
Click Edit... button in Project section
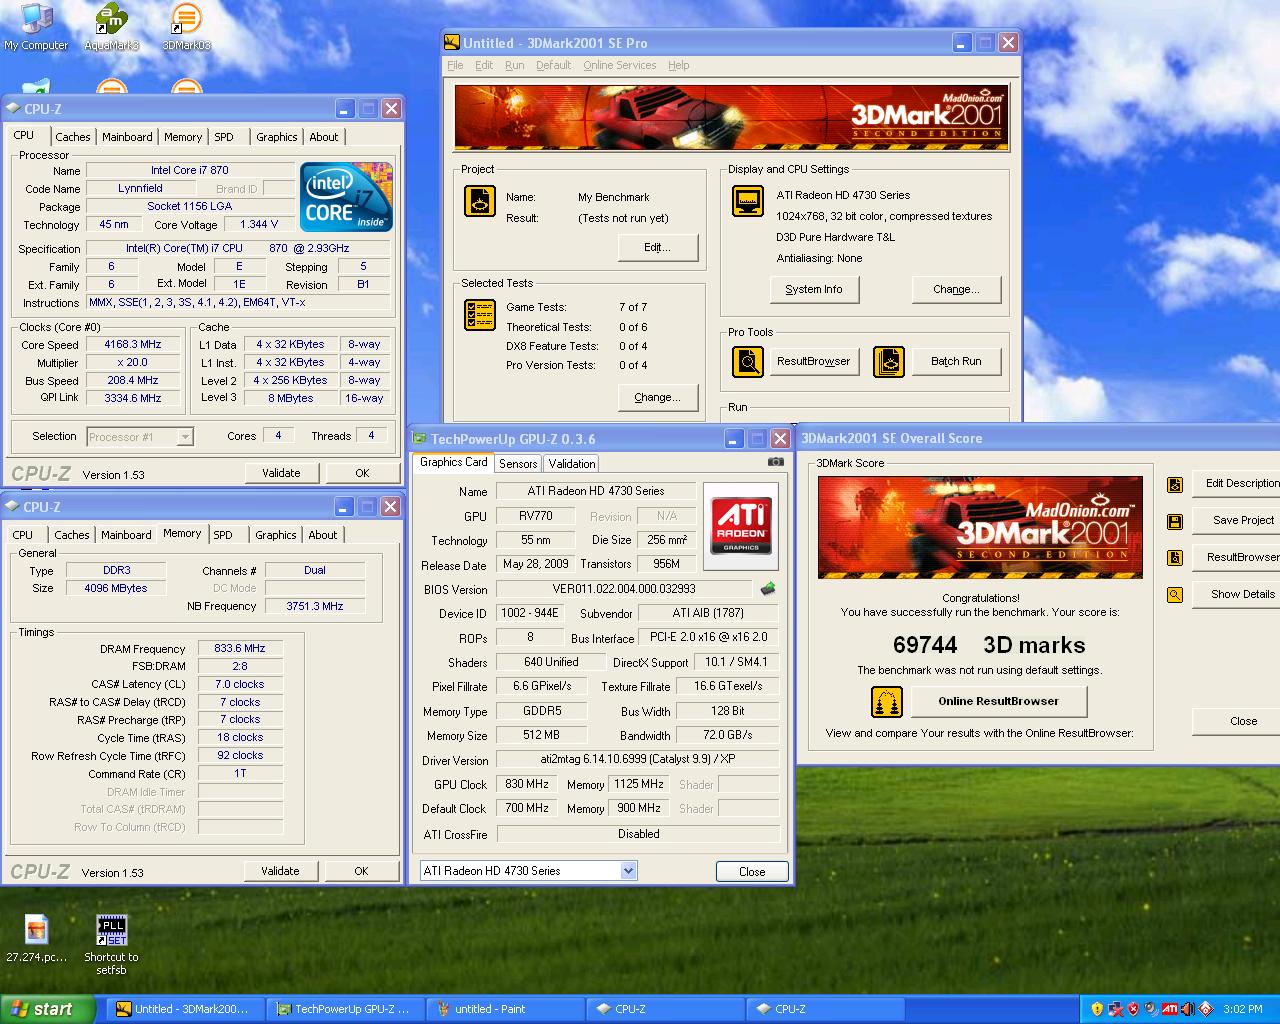[x=657, y=247]
